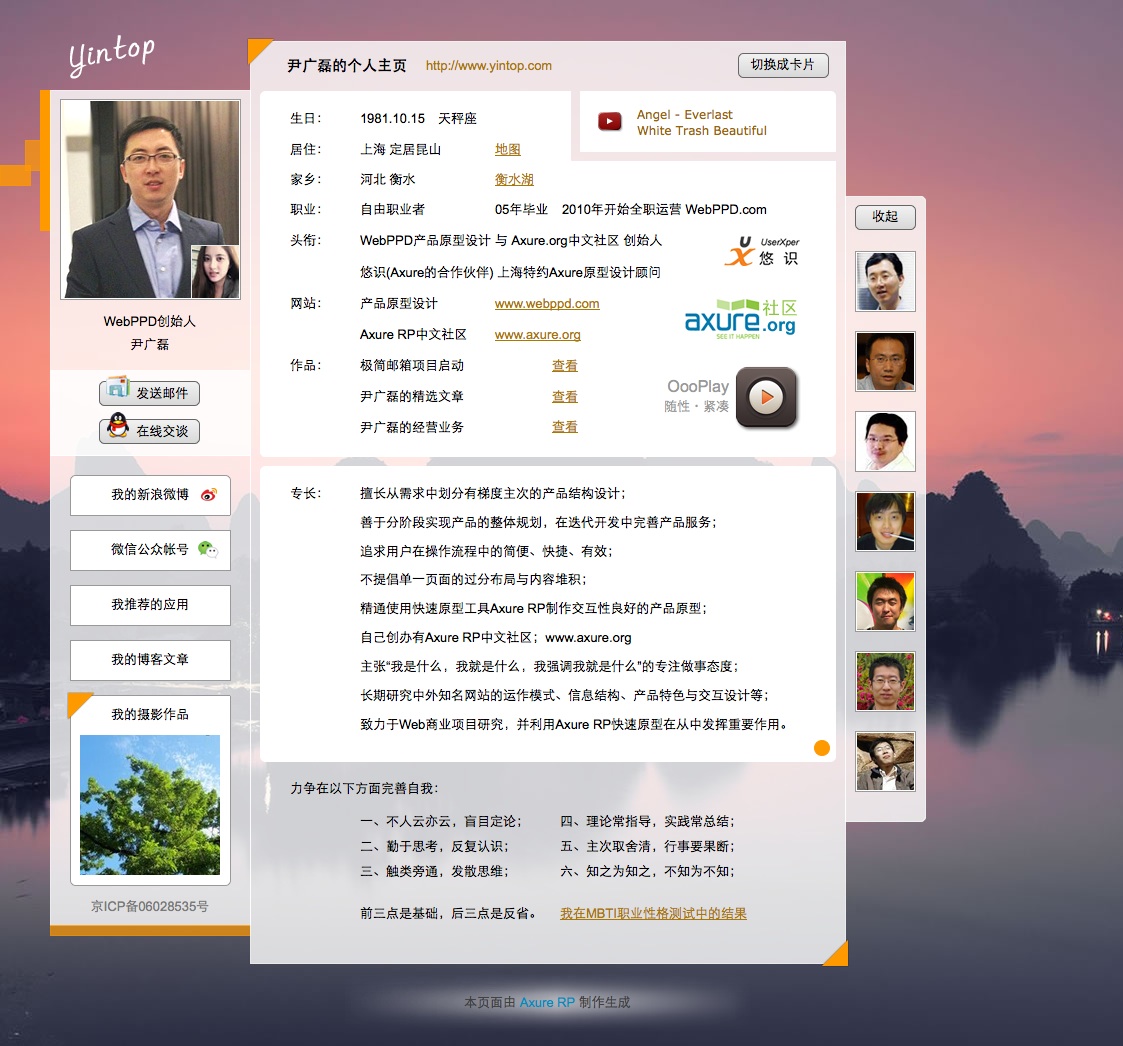
Task: Click the orange dot in 专长 panel
Action: click(x=821, y=748)
